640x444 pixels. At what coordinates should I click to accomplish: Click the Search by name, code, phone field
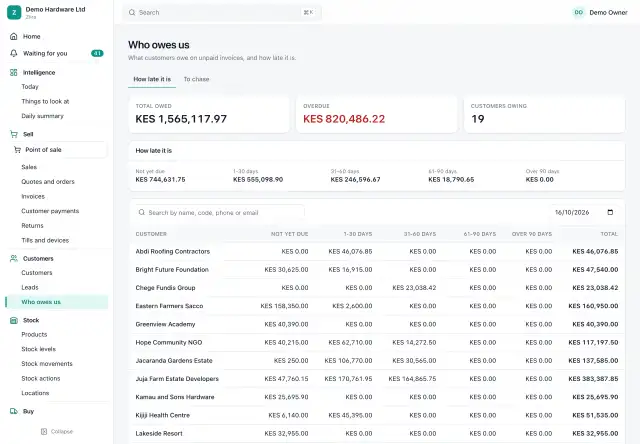click(220, 213)
